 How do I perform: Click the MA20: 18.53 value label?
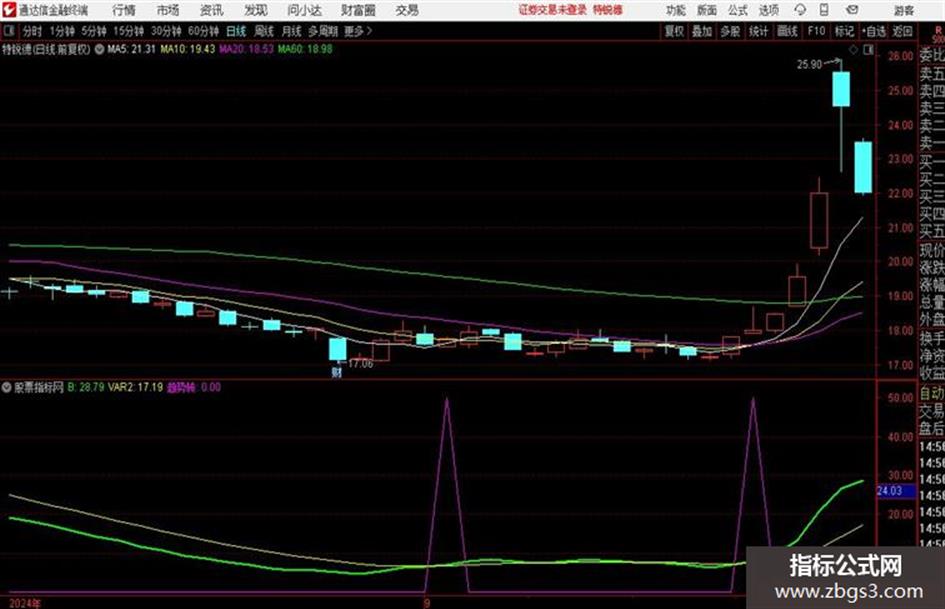click(x=246, y=49)
